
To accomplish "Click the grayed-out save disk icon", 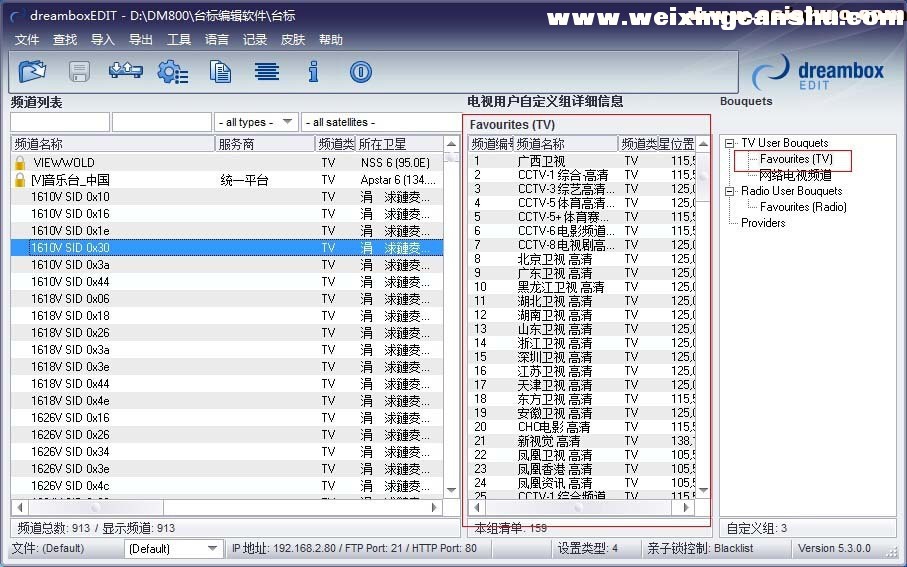I will (x=79, y=72).
